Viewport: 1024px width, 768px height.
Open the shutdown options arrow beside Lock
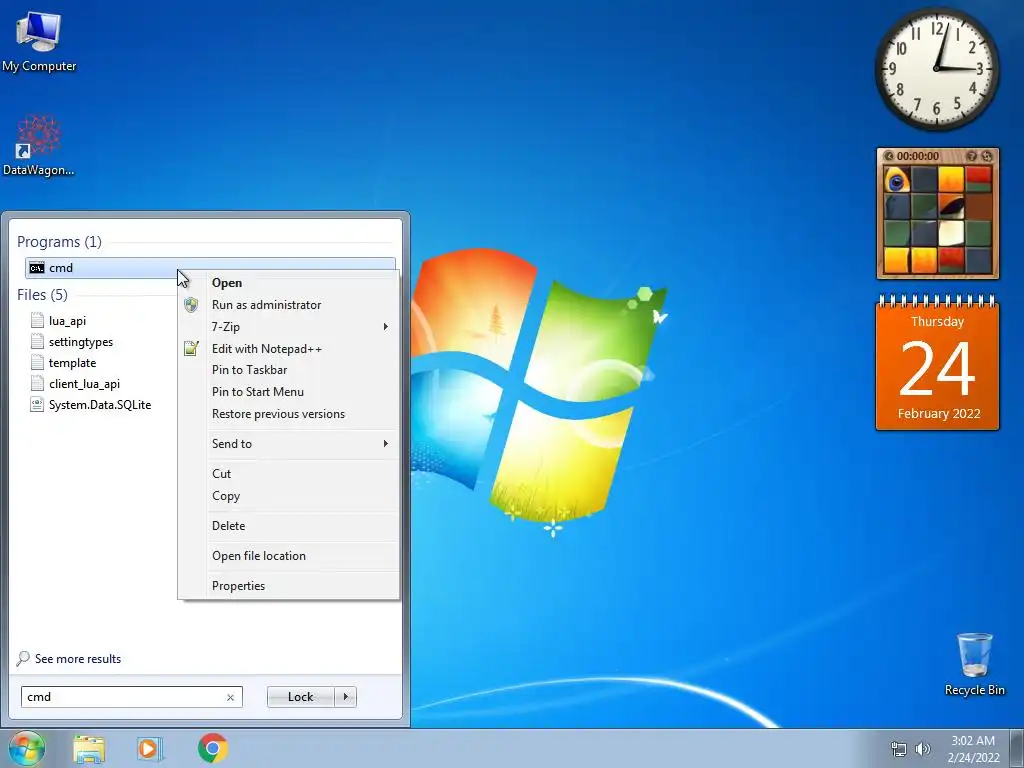(345, 697)
